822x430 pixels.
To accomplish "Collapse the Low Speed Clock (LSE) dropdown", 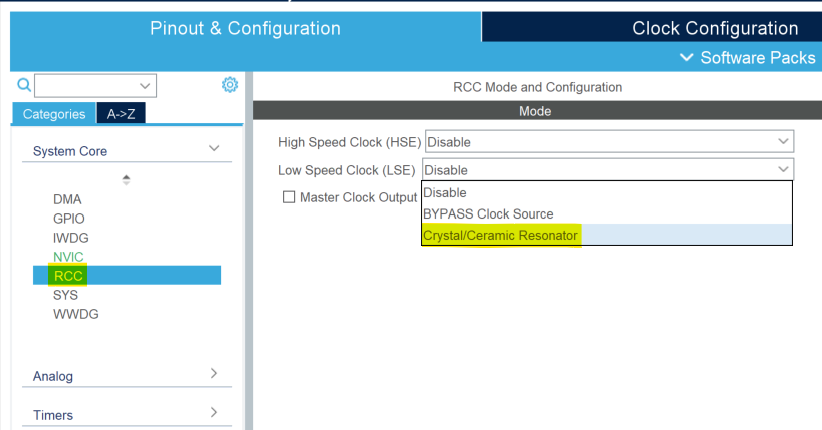I will point(783,169).
